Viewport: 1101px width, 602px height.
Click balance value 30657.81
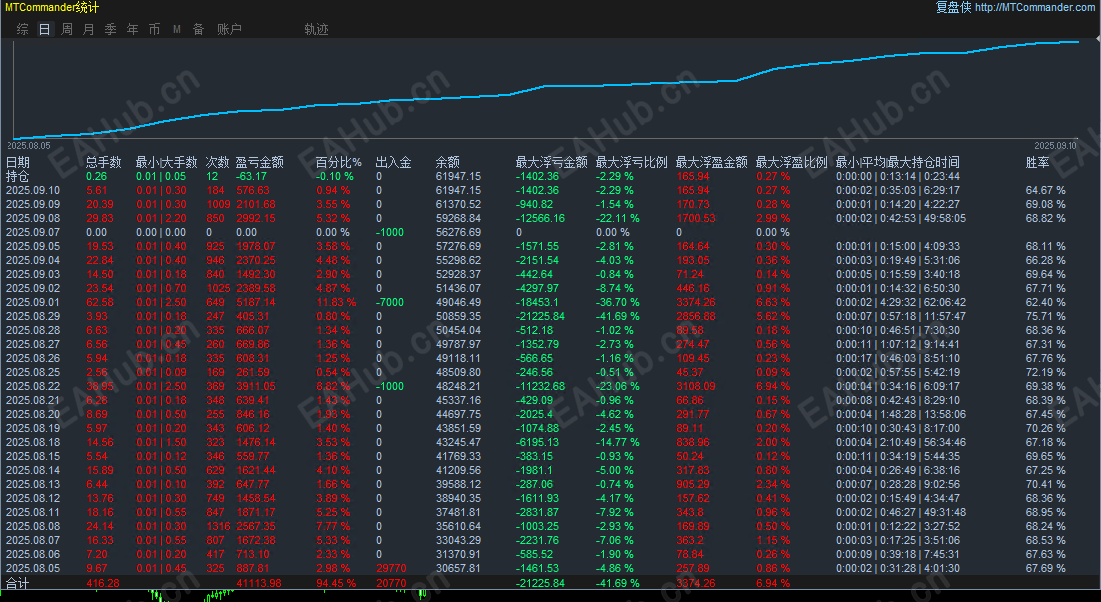pos(459,568)
